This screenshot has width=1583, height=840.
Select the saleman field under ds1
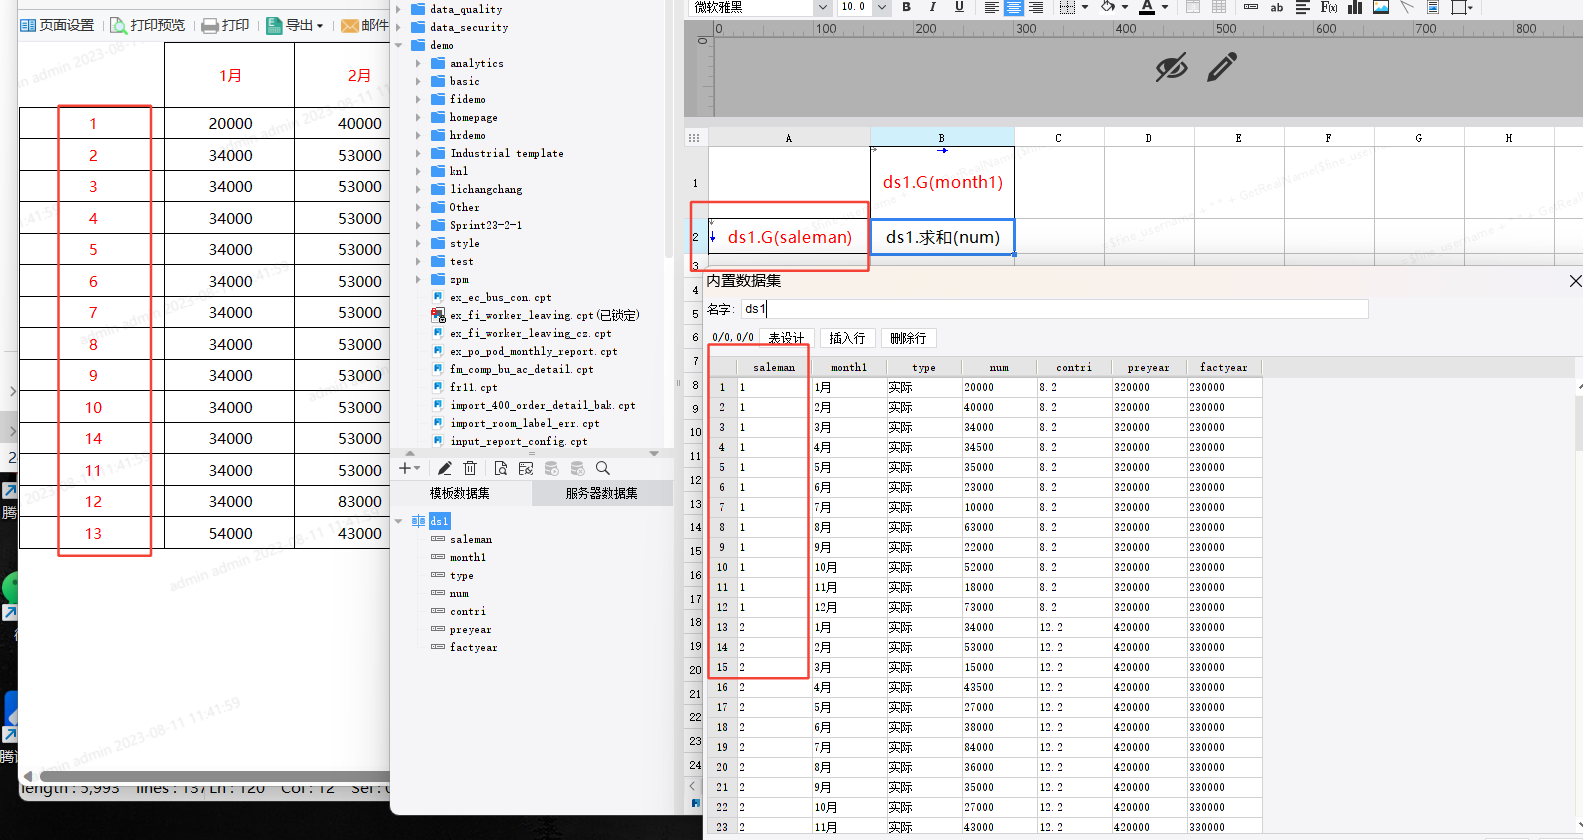click(471, 539)
